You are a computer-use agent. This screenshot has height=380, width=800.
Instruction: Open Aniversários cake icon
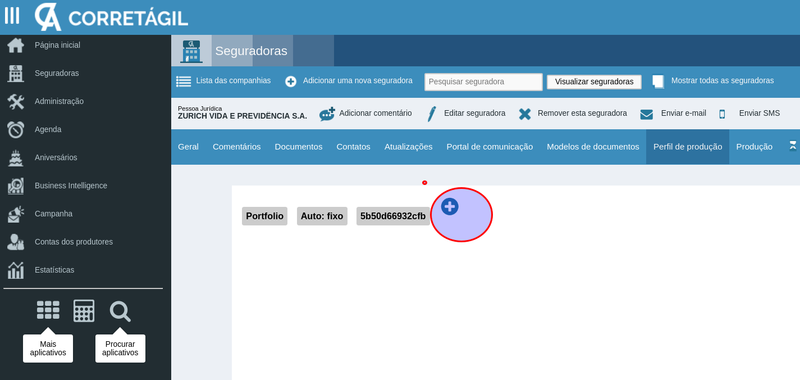pos(16,158)
